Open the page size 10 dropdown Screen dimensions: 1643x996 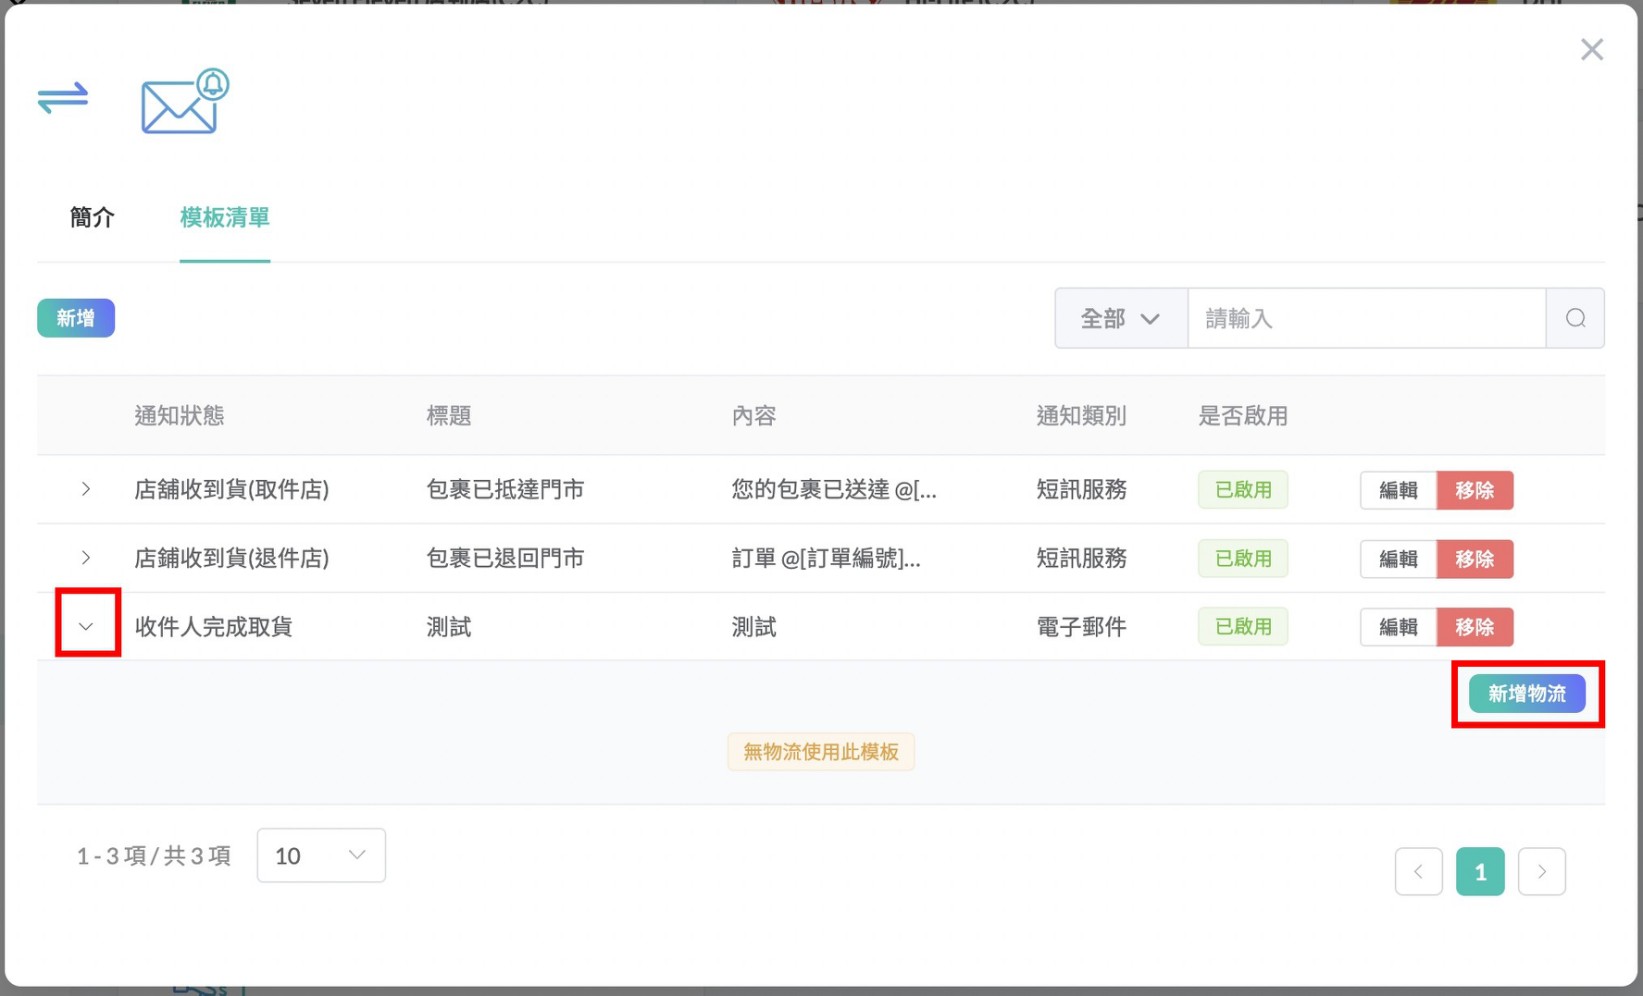click(320, 855)
